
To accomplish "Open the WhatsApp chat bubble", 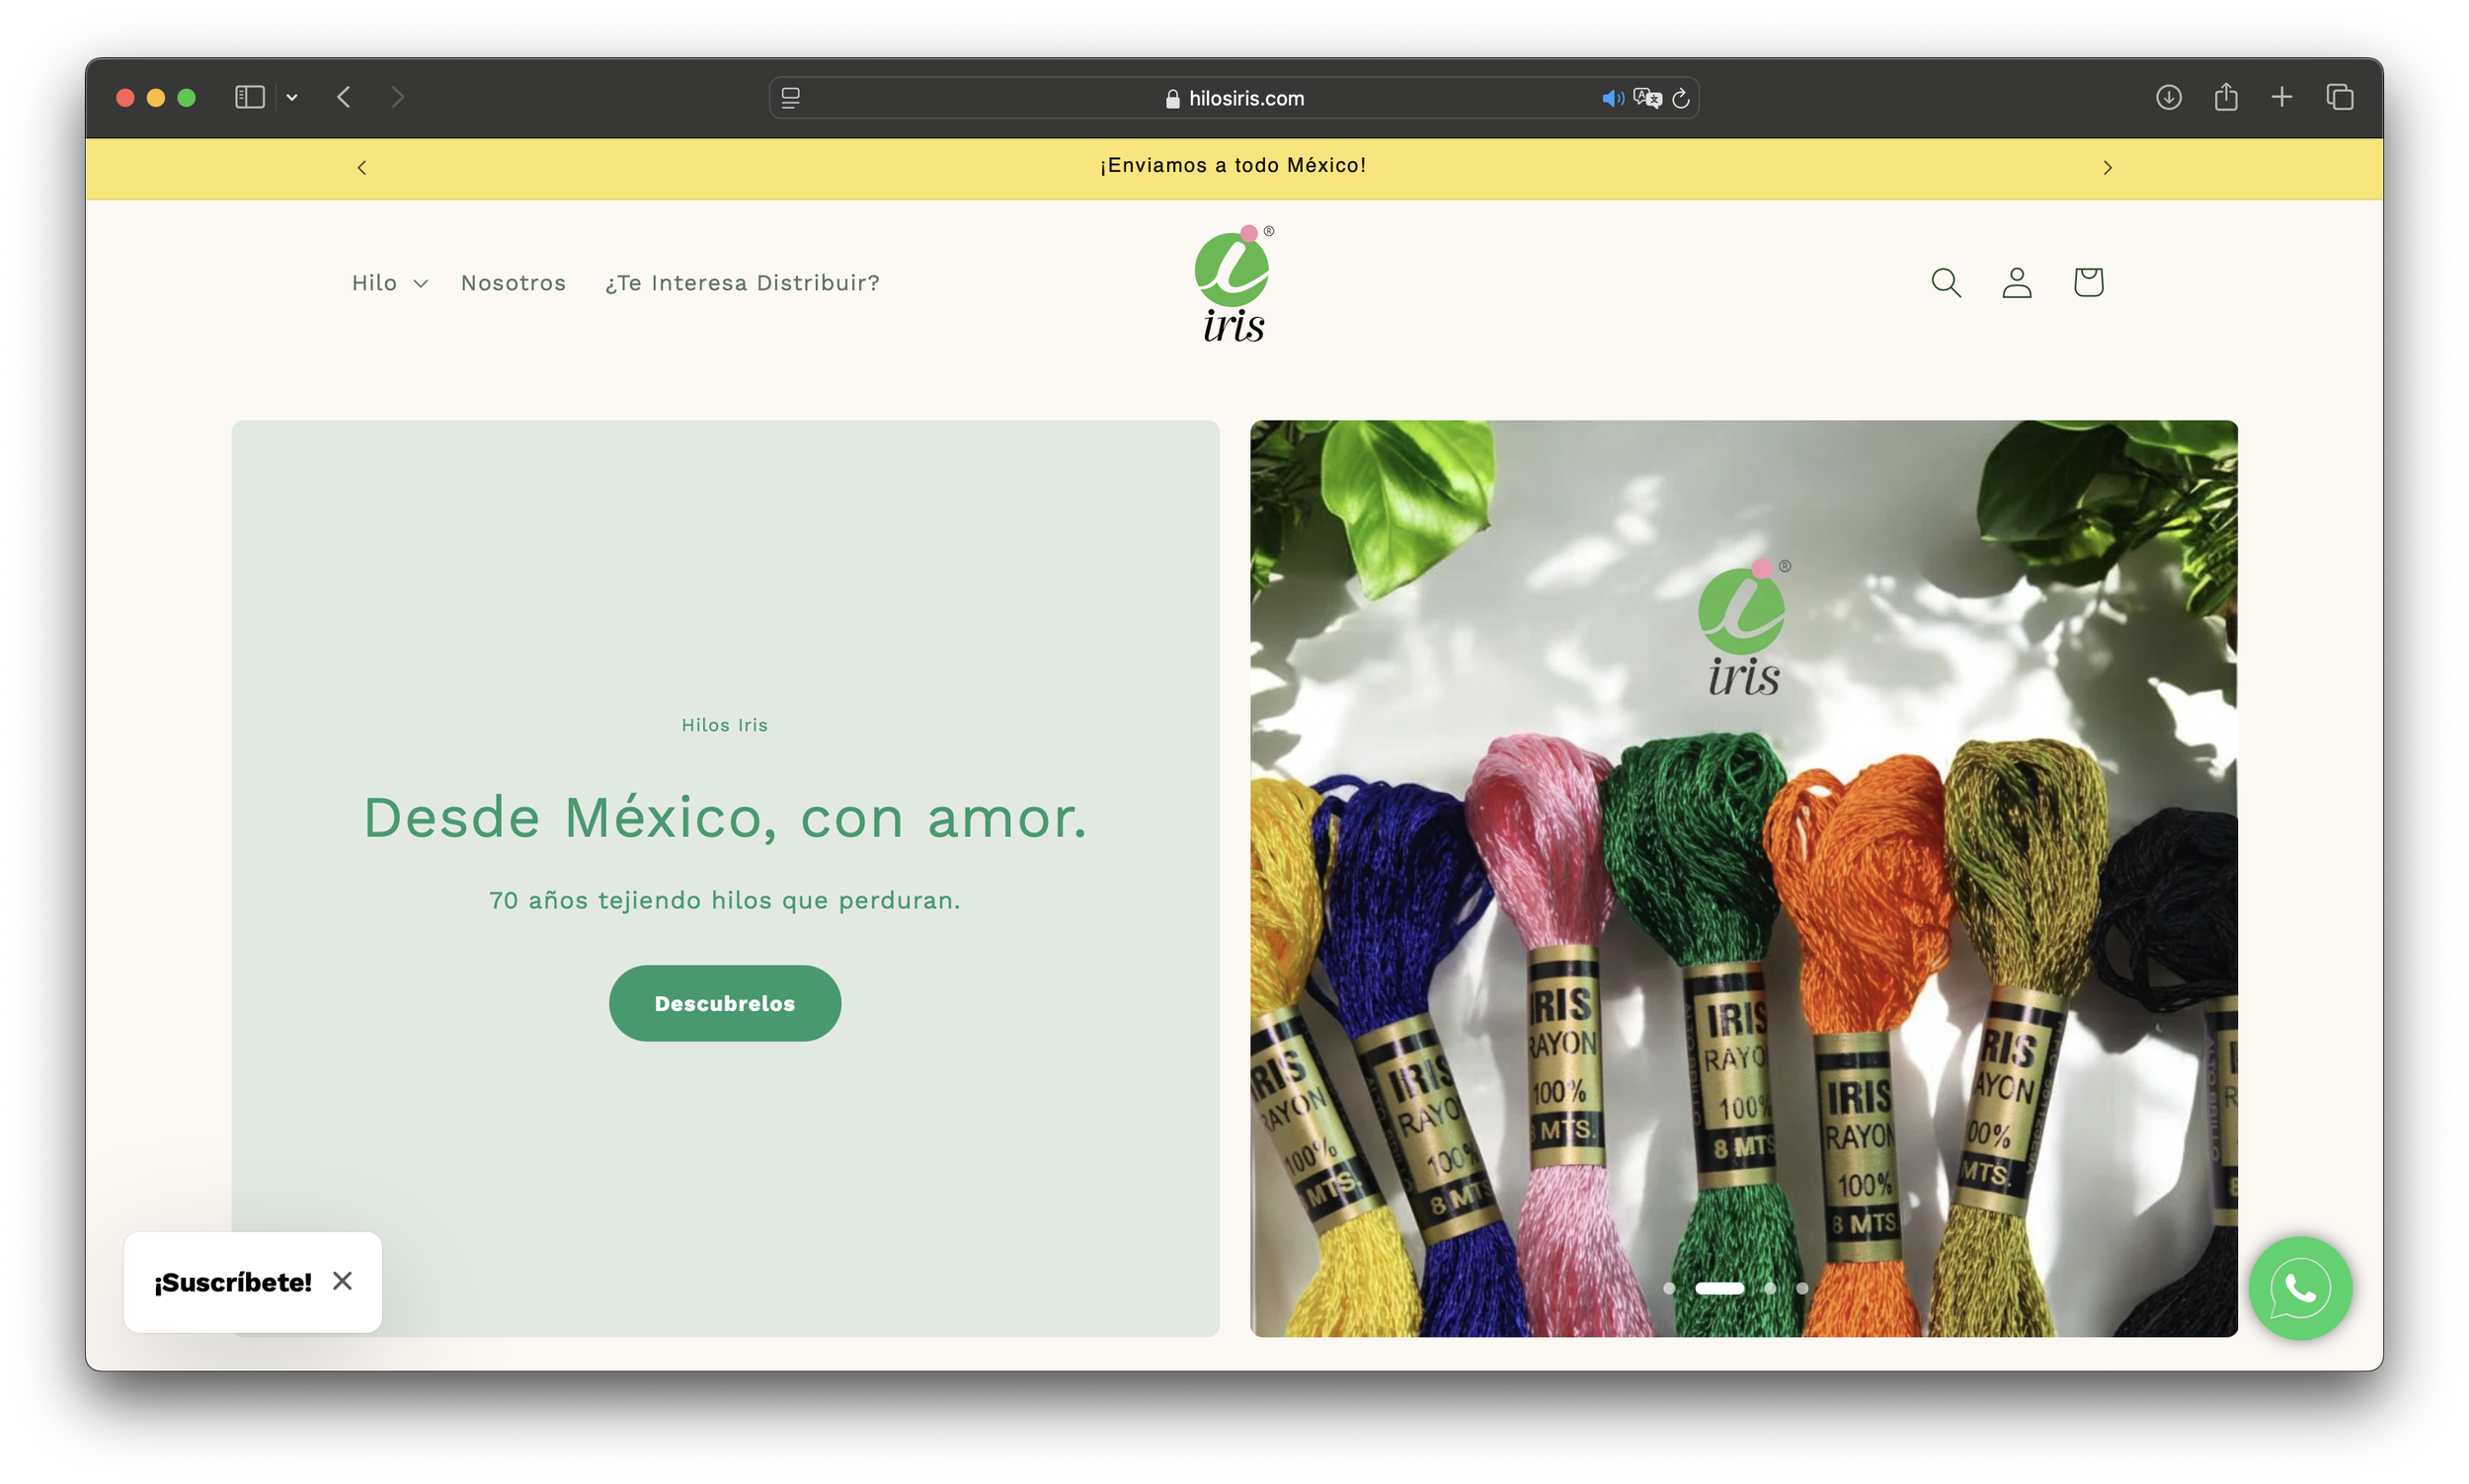I will pos(2299,1288).
